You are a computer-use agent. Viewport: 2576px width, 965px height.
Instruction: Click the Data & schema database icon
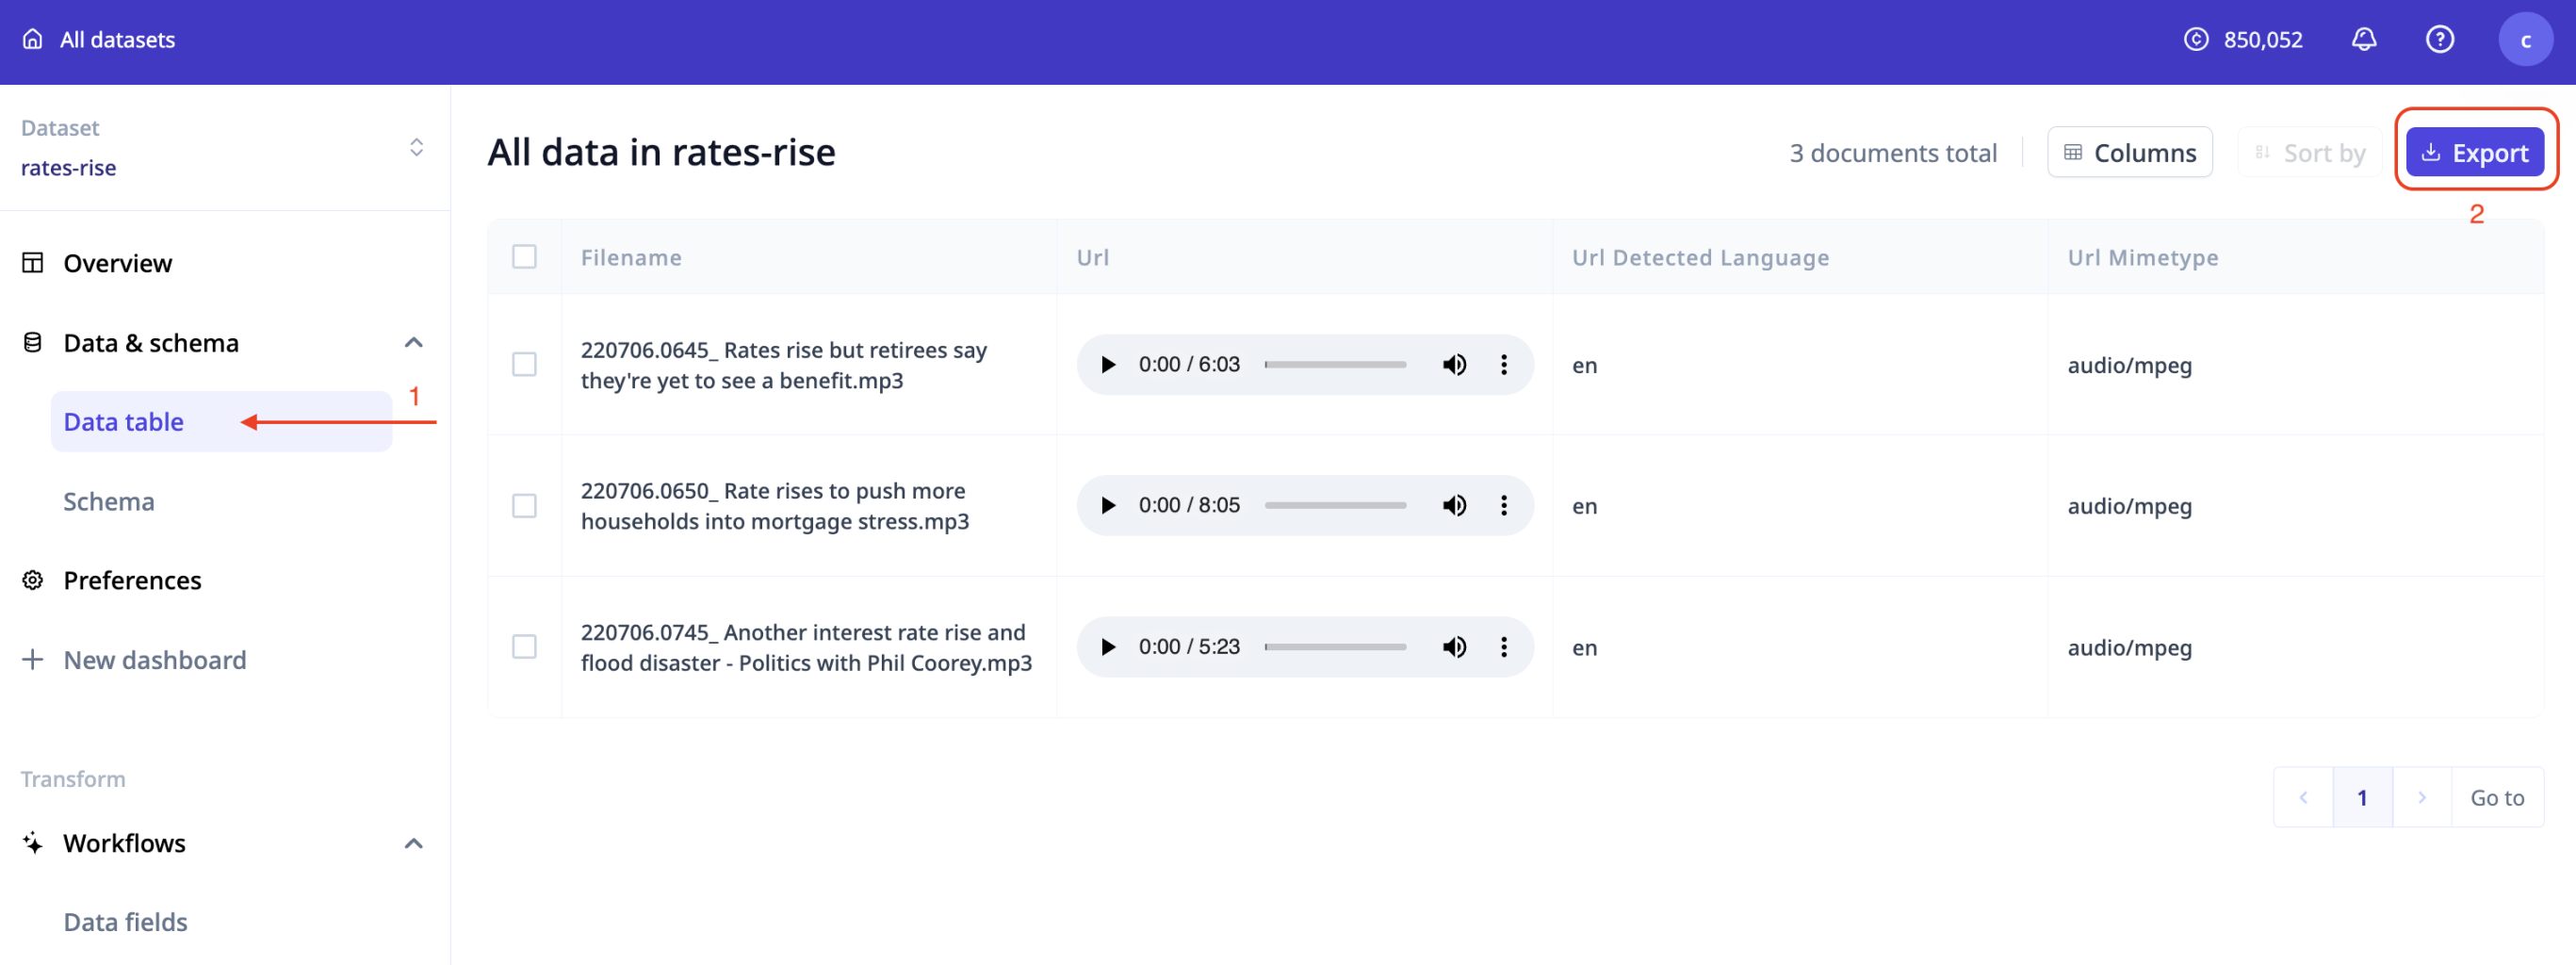[x=33, y=342]
